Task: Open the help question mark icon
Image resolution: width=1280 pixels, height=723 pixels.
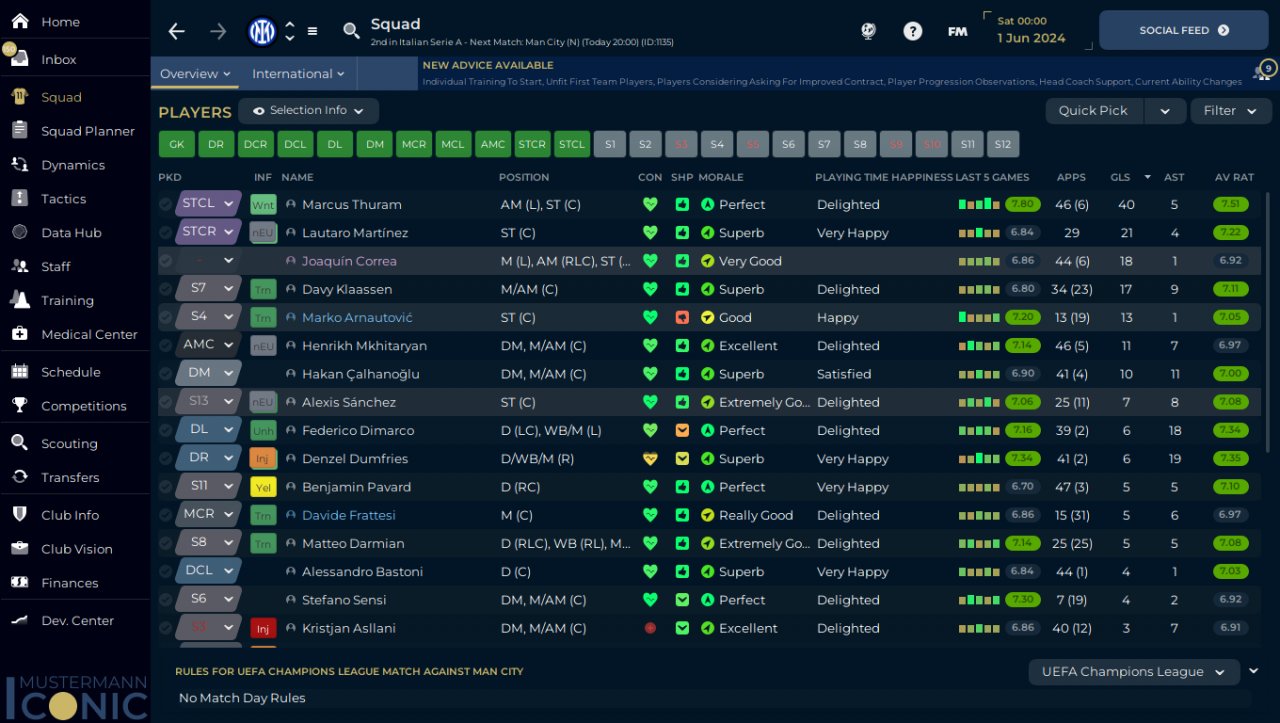Action: pos(912,31)
